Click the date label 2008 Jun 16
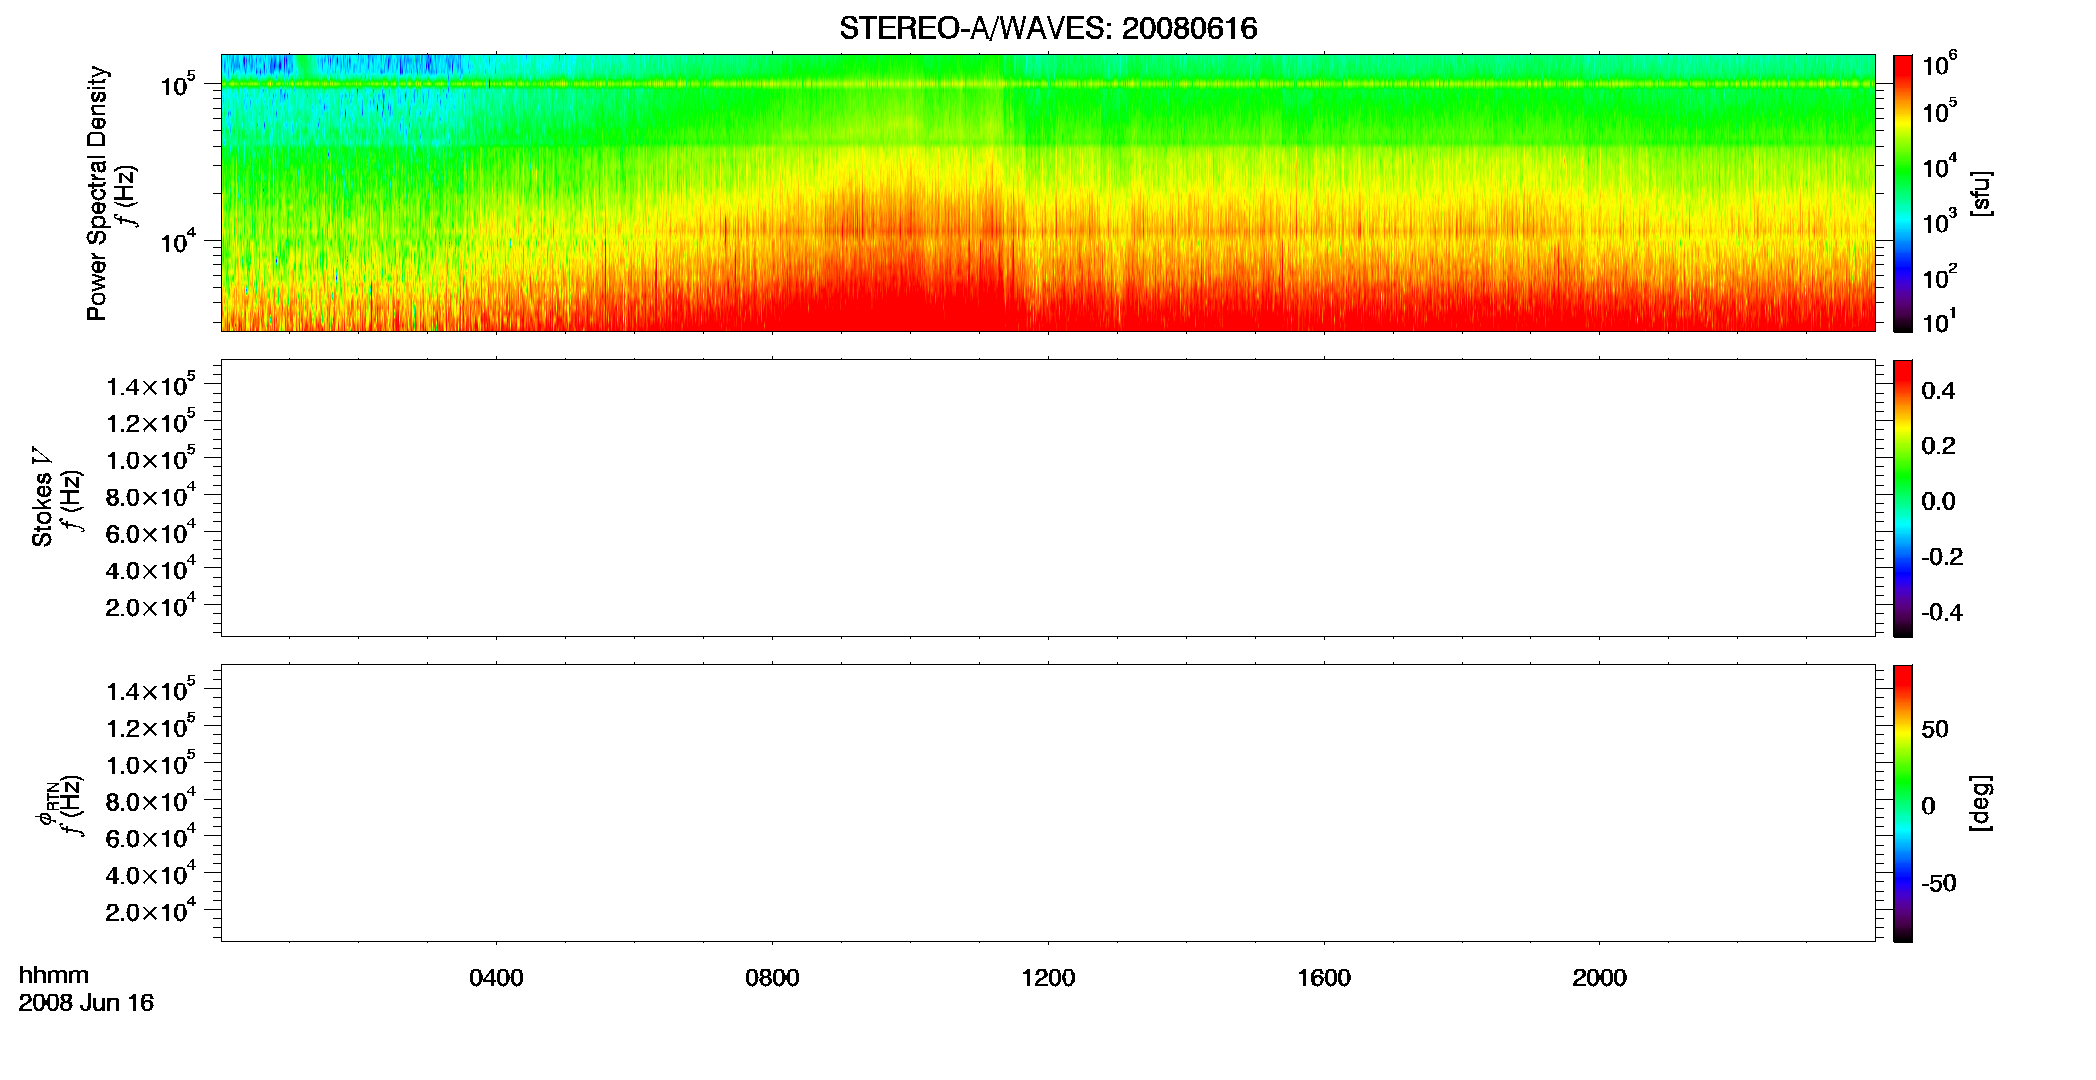Image resolution: width=2096 pixels, height=1080 pixels. coord(86,1002)
